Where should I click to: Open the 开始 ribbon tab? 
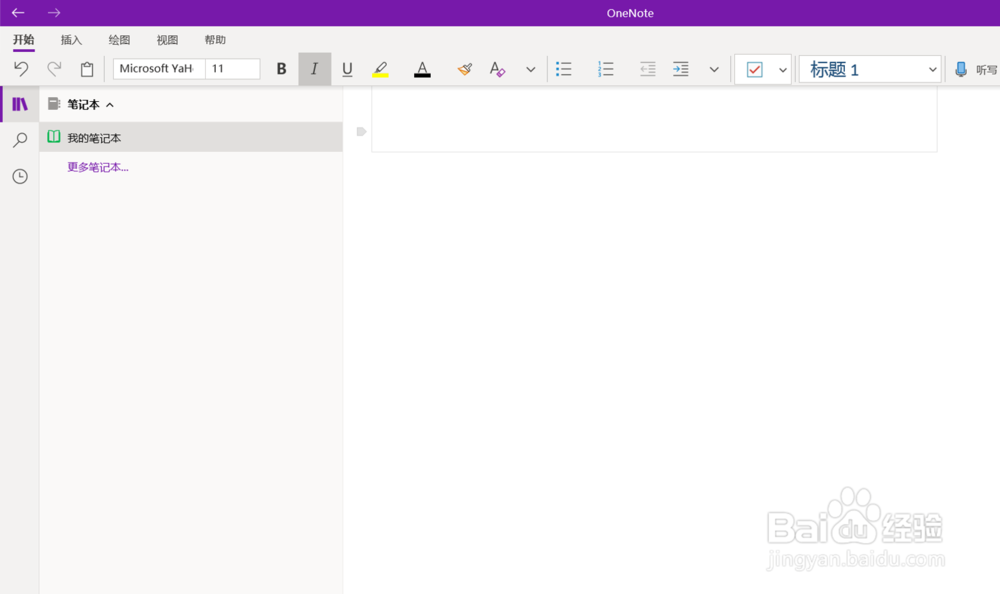[24, 40]
